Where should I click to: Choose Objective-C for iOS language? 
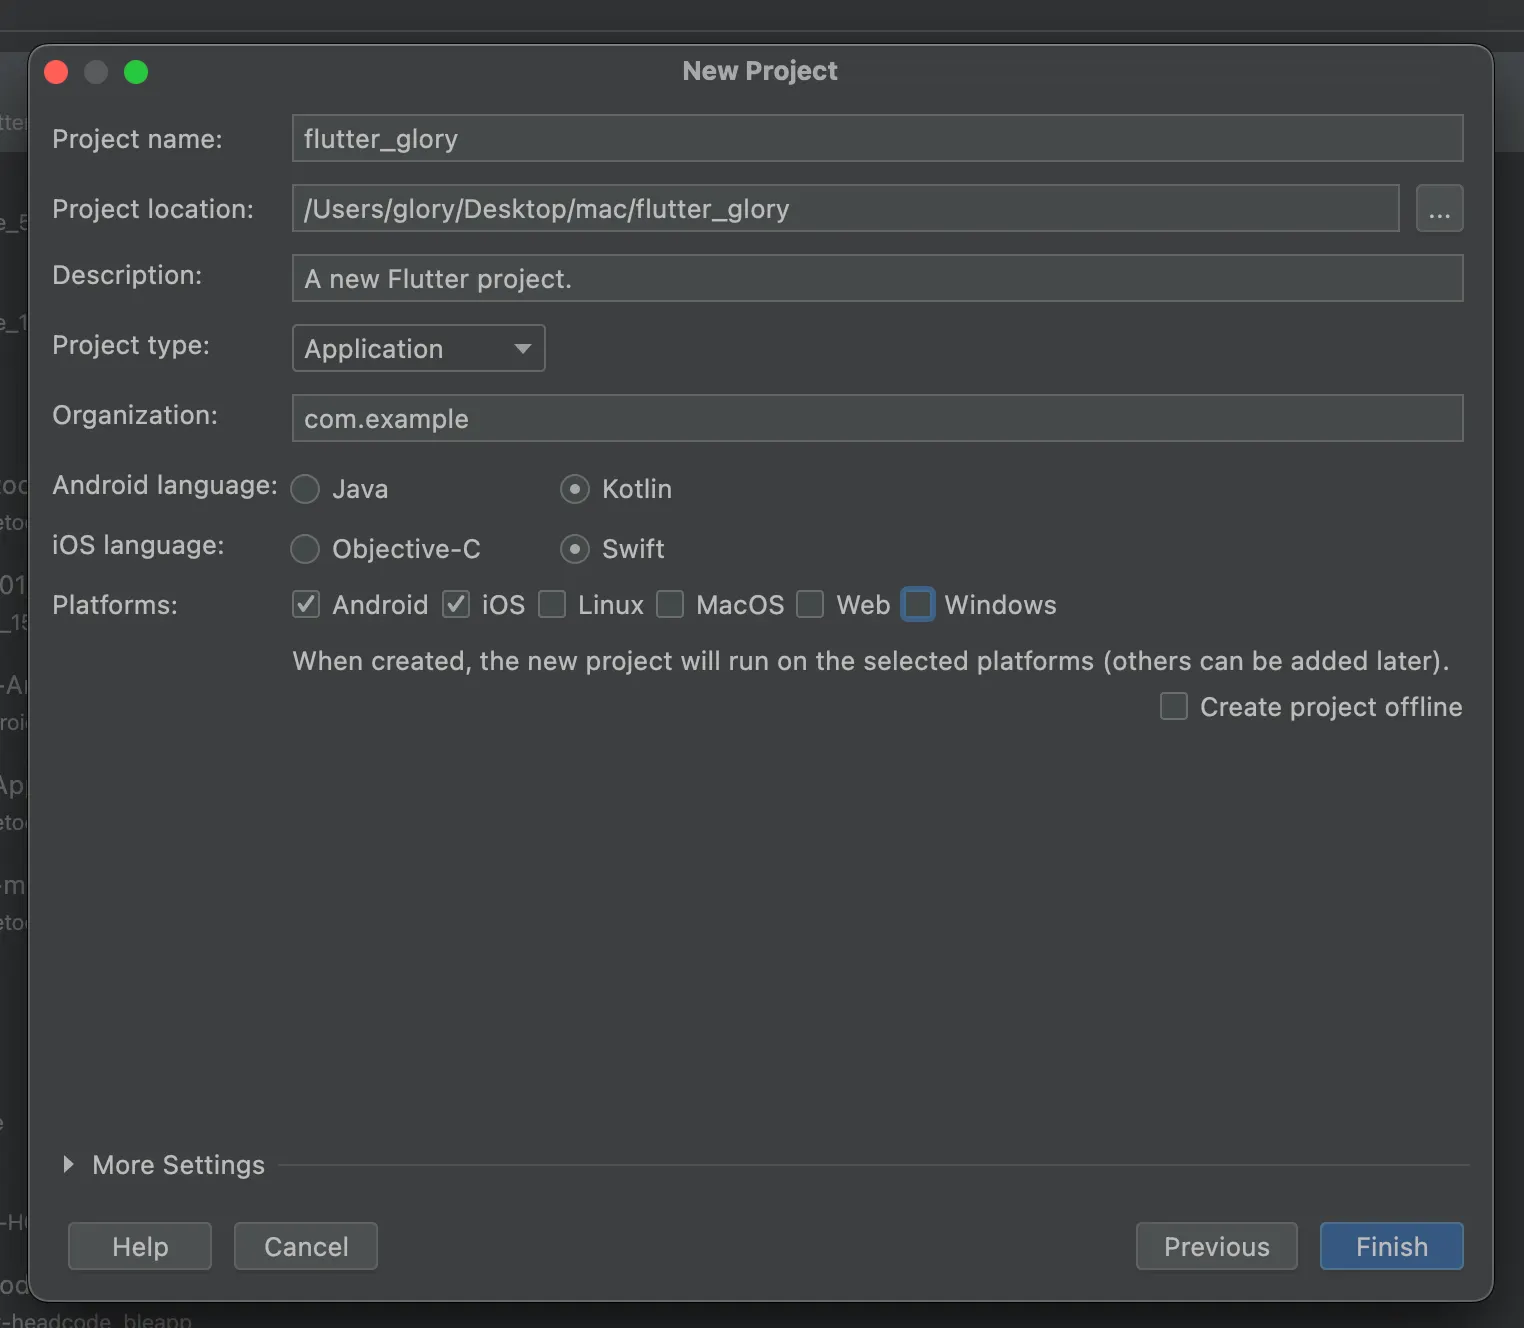(x=305, y=549)
